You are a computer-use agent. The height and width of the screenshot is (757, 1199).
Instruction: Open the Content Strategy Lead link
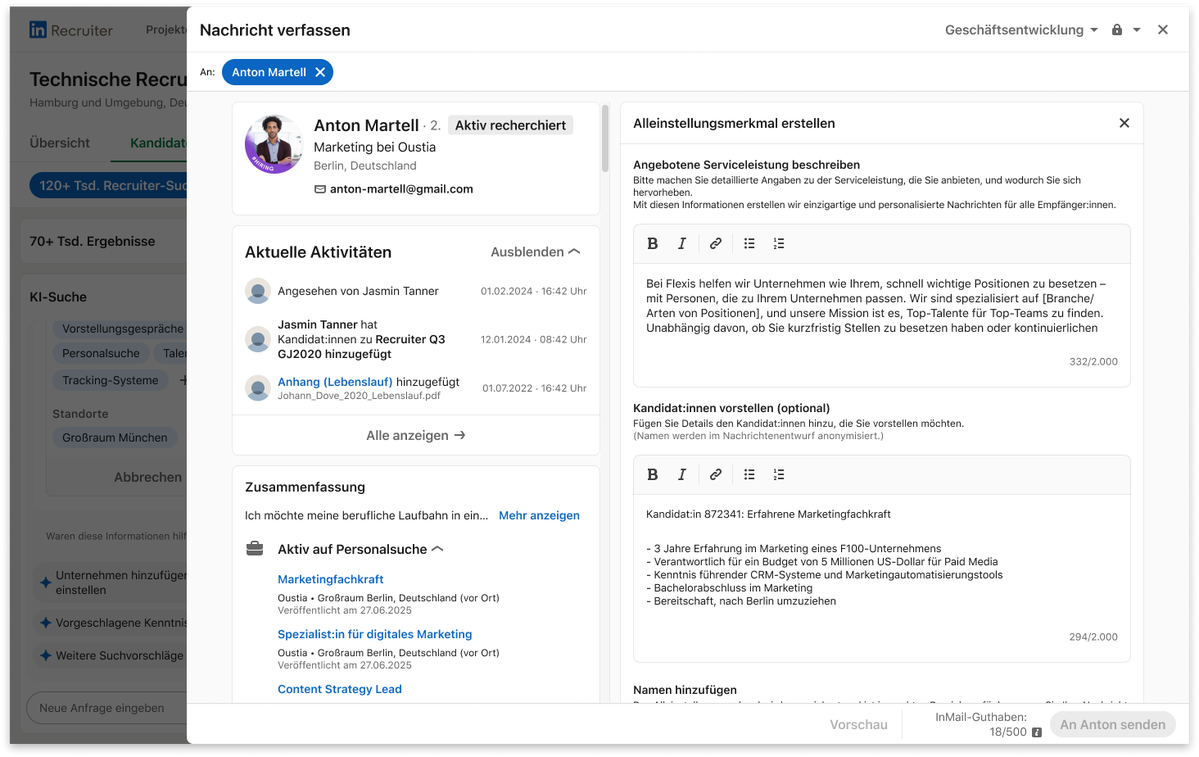coord(340,689)
